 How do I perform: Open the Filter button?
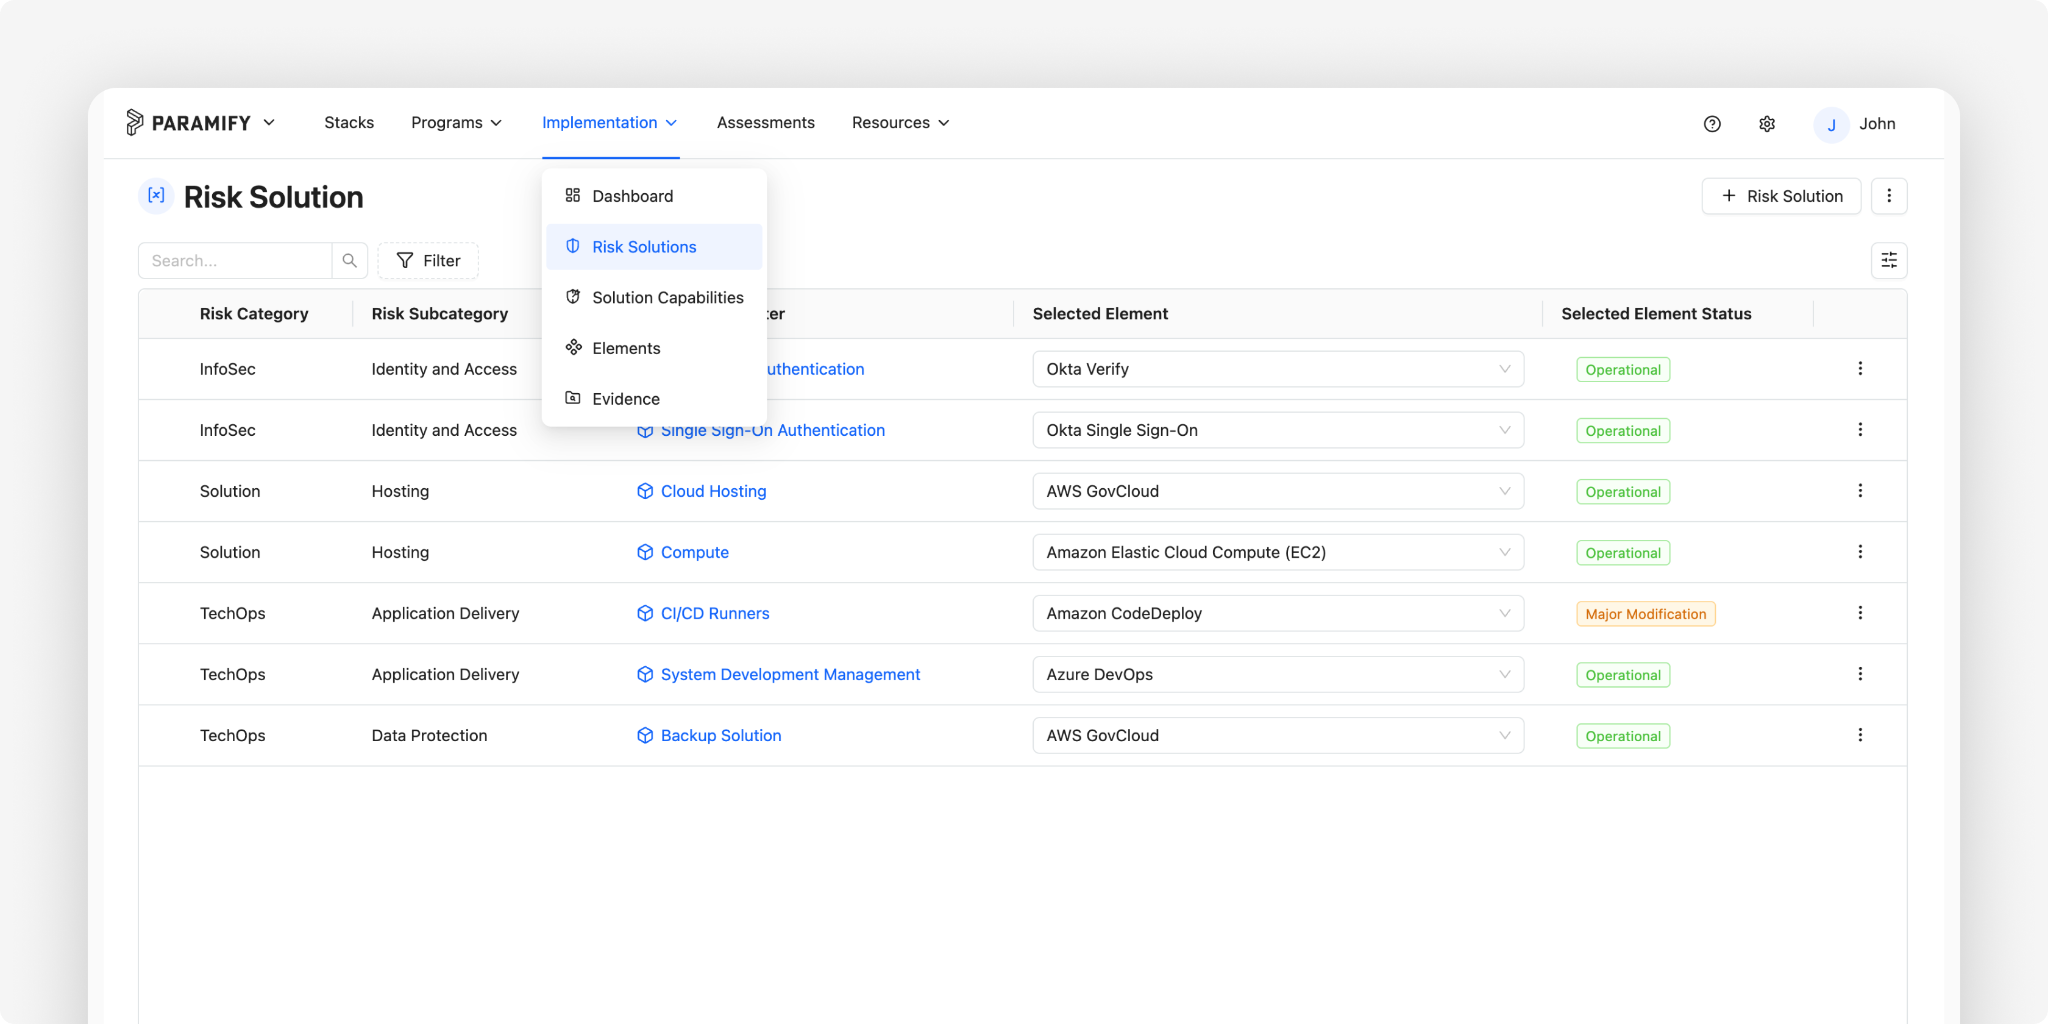click(428, 260)
